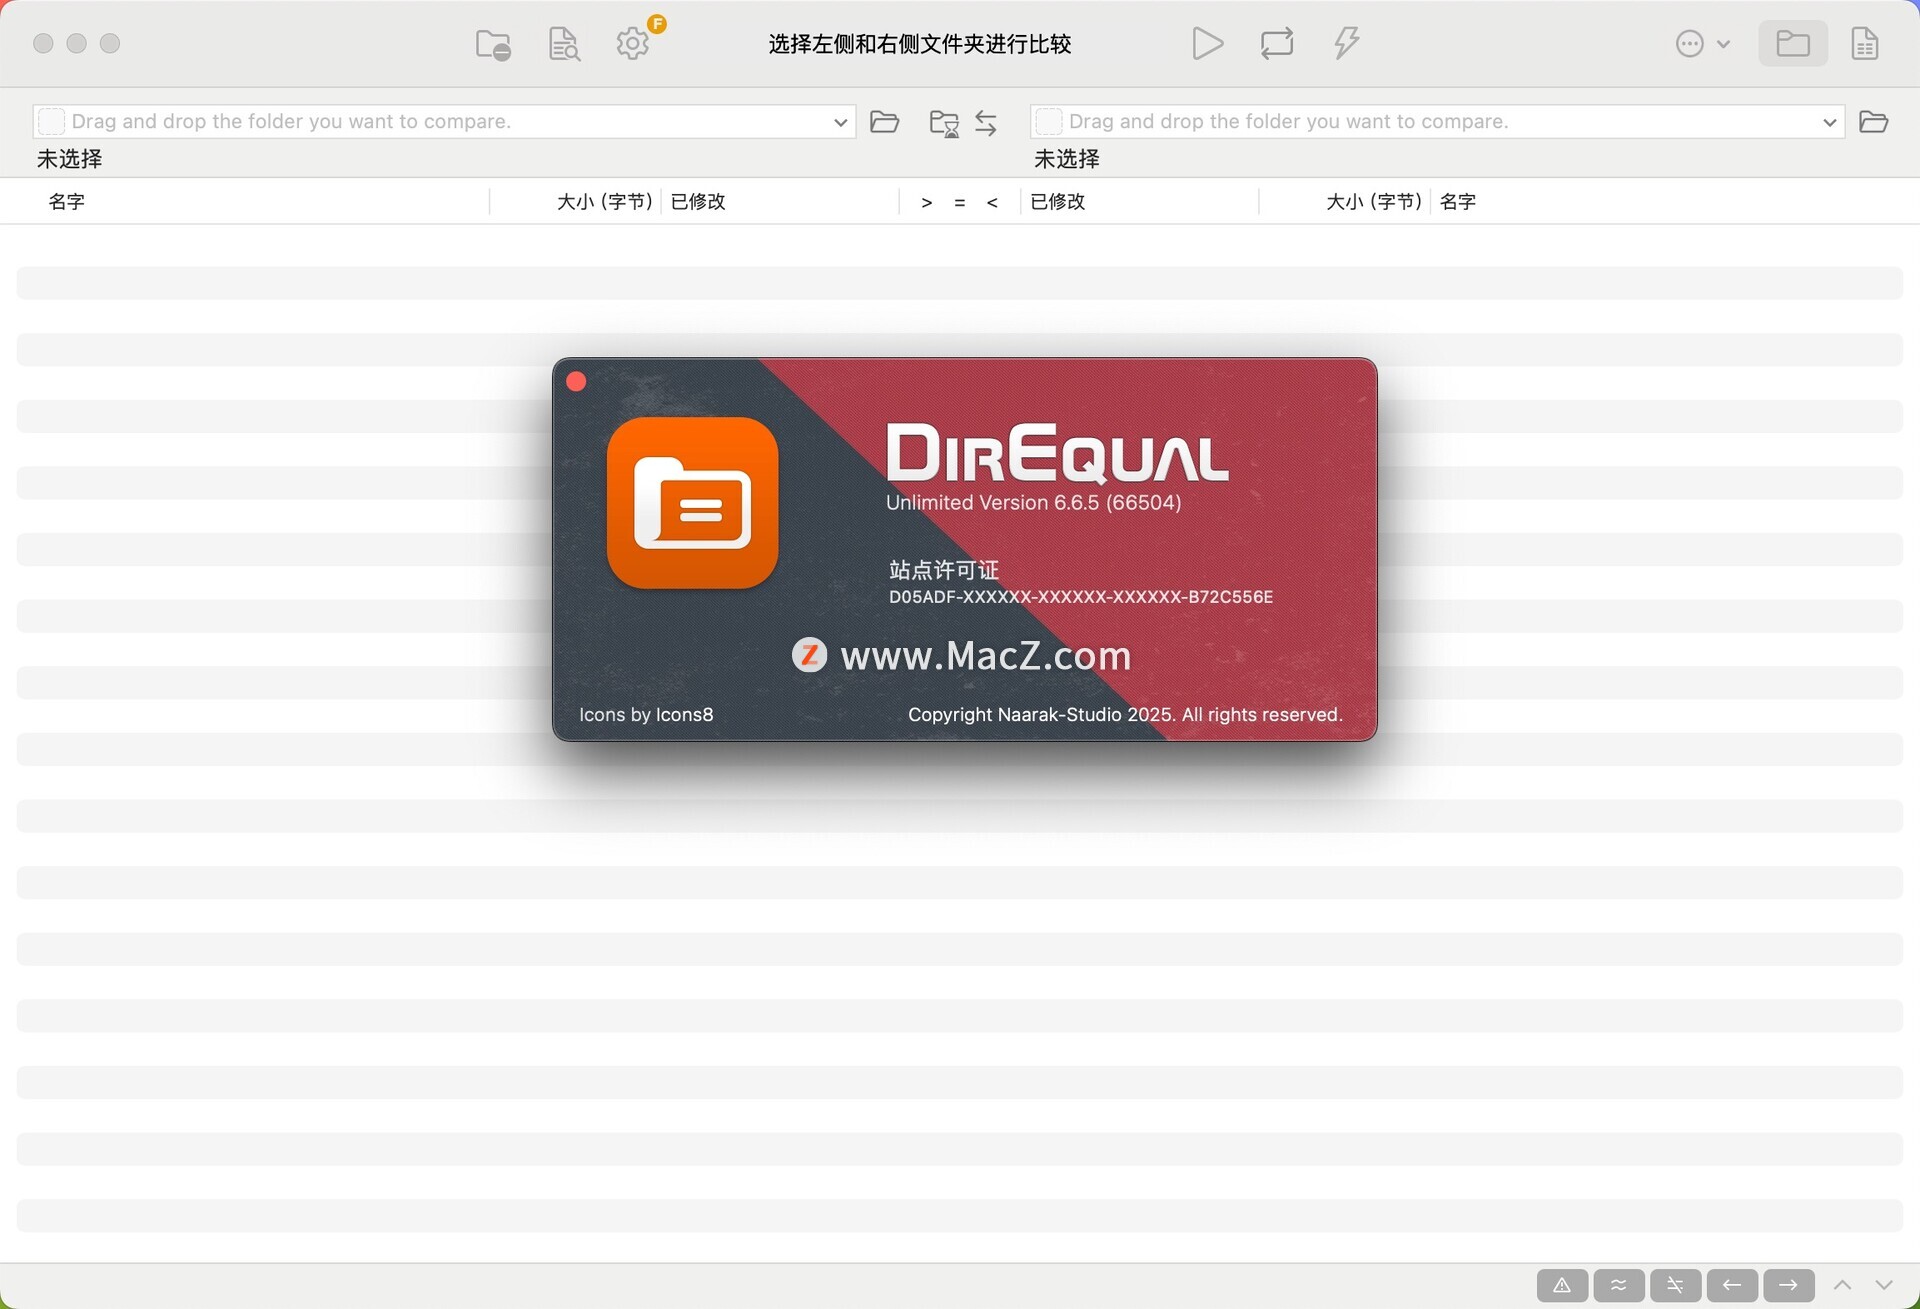Viewport: 1920px width, 1309px height.
Task: Sort right pane by 大小 (字节) column
Action: pyautogui.click(x=1374, y=201)
